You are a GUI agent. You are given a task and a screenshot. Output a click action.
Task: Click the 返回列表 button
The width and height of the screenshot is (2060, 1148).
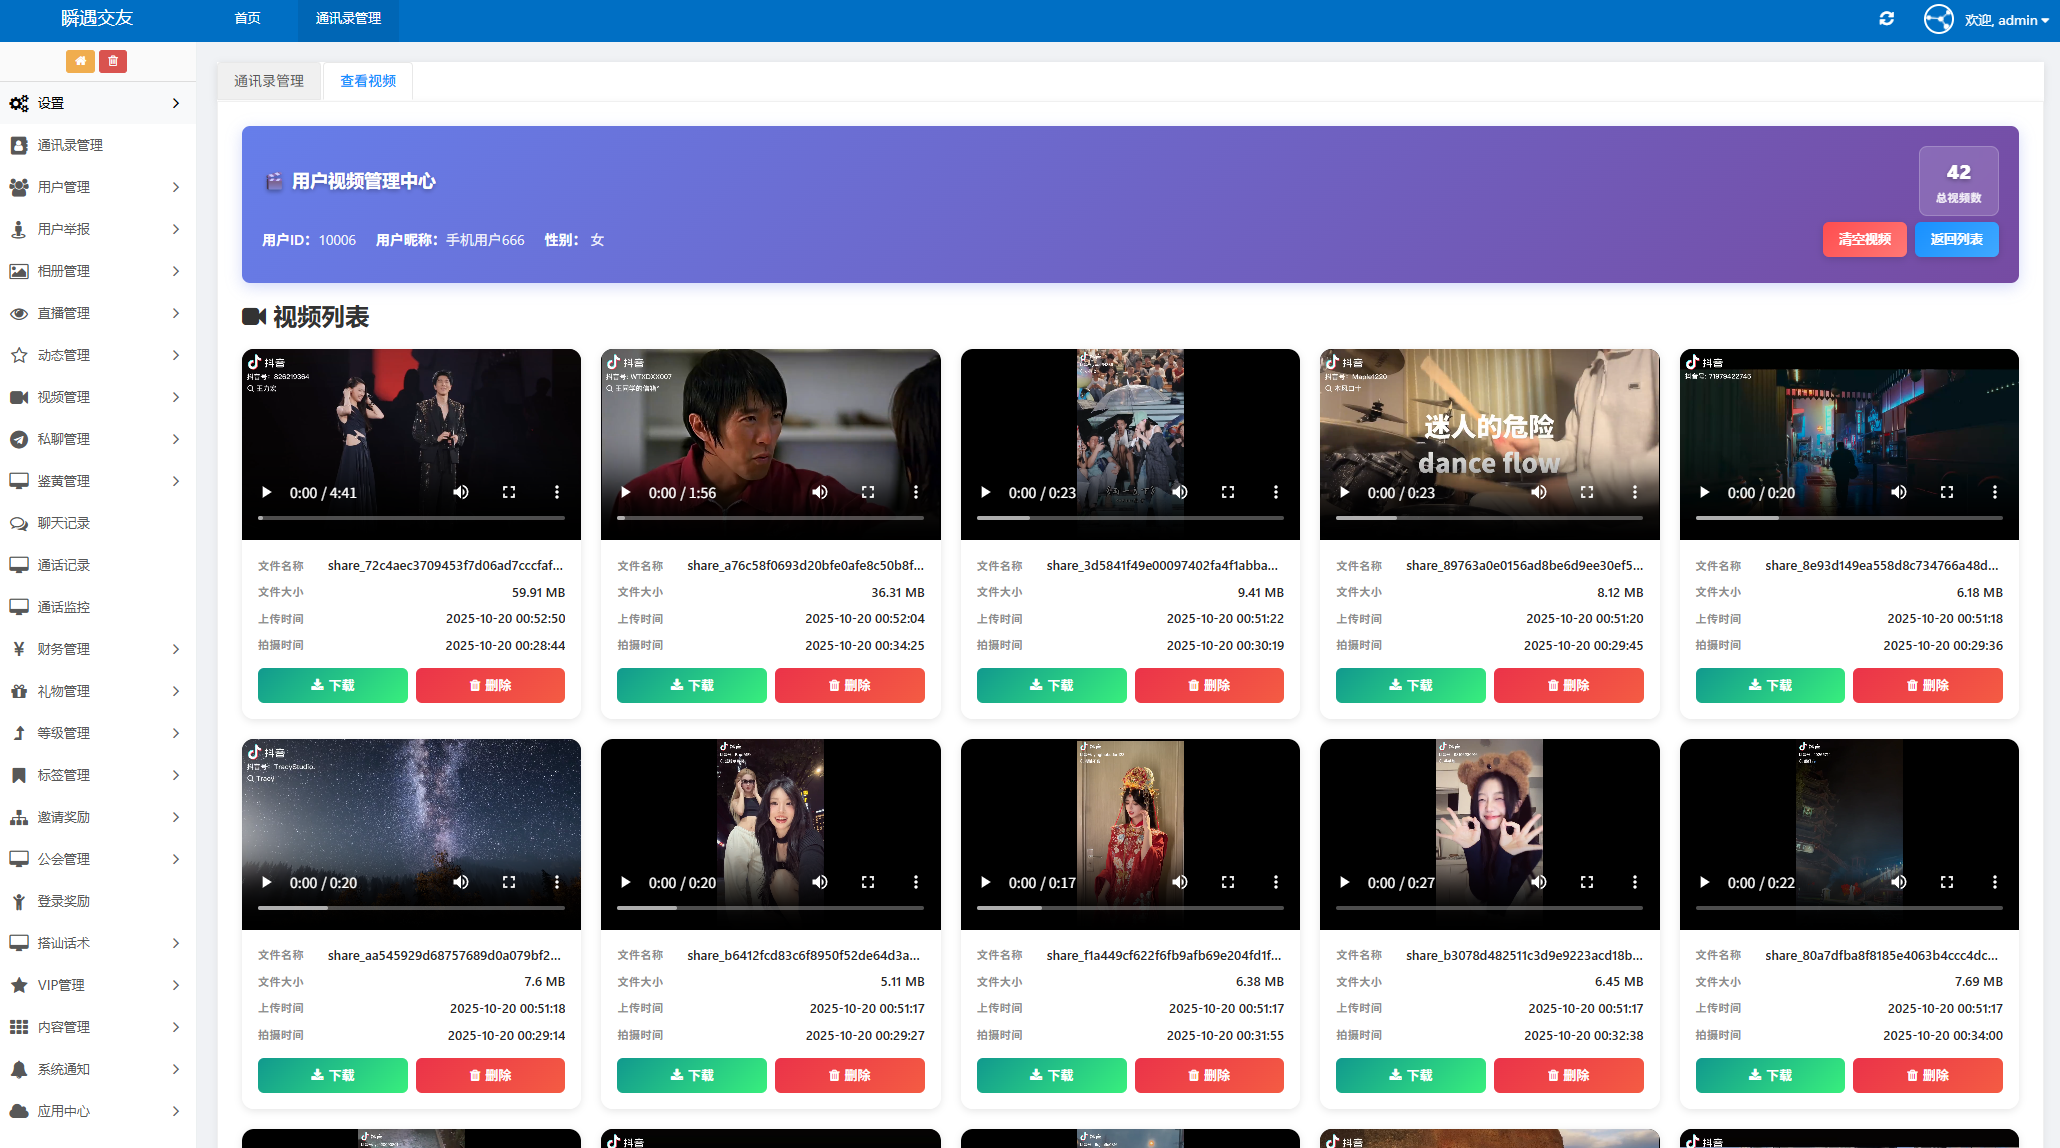click(x=1956, y=239)
